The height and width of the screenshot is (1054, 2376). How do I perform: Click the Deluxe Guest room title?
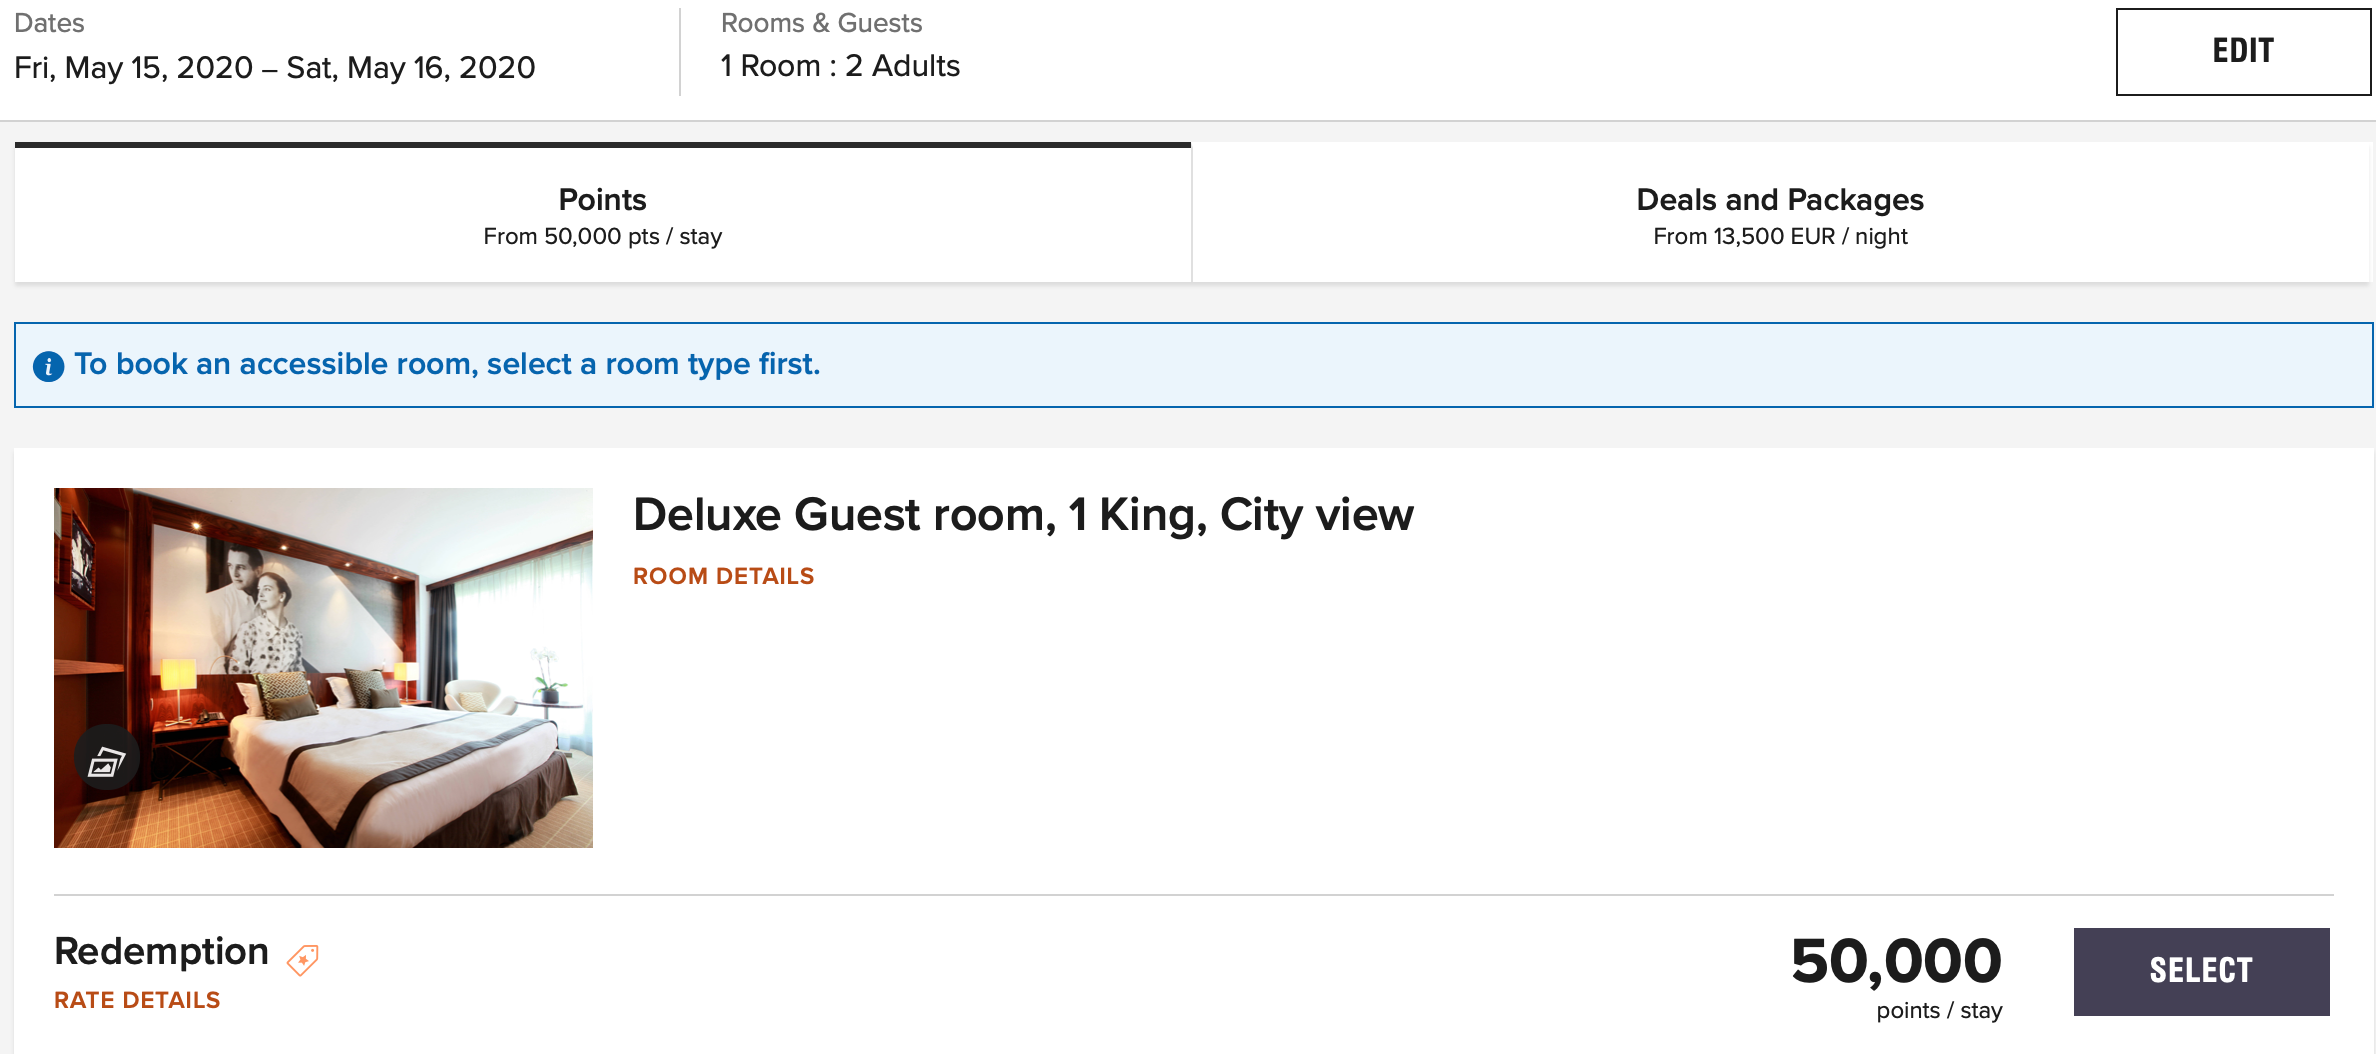point(1023,515)
